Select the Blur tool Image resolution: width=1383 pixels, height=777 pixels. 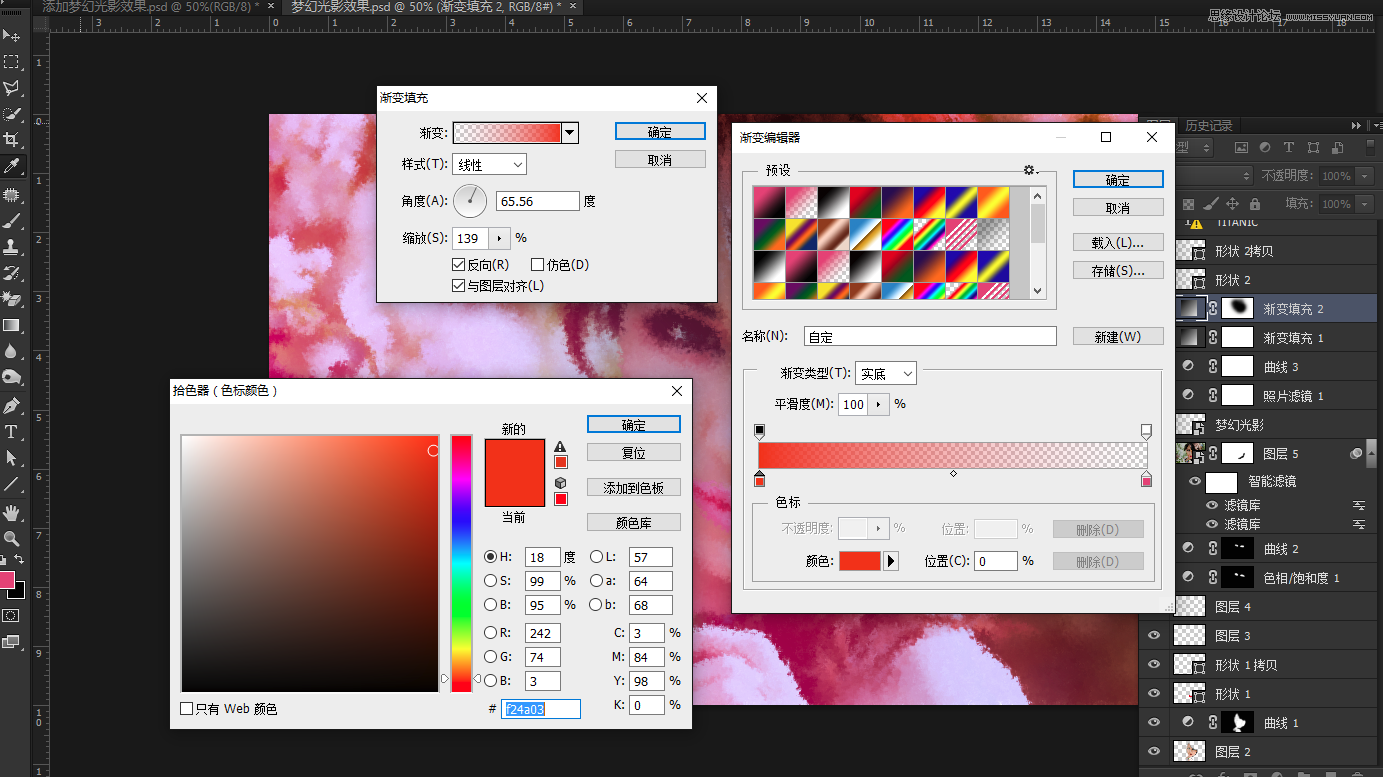(11, 351)
